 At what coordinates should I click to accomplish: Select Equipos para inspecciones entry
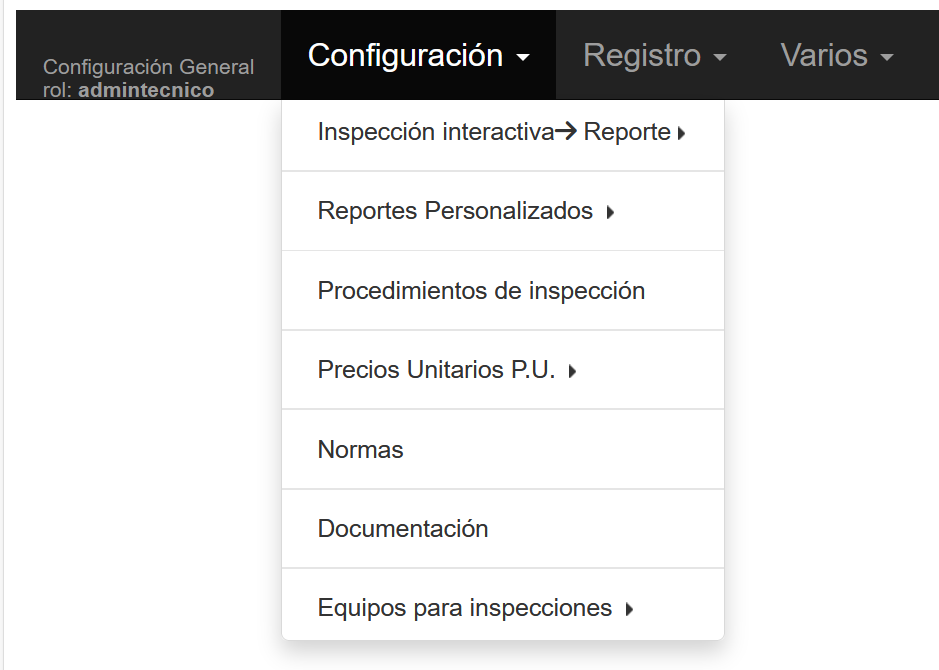tap(464, 608)
